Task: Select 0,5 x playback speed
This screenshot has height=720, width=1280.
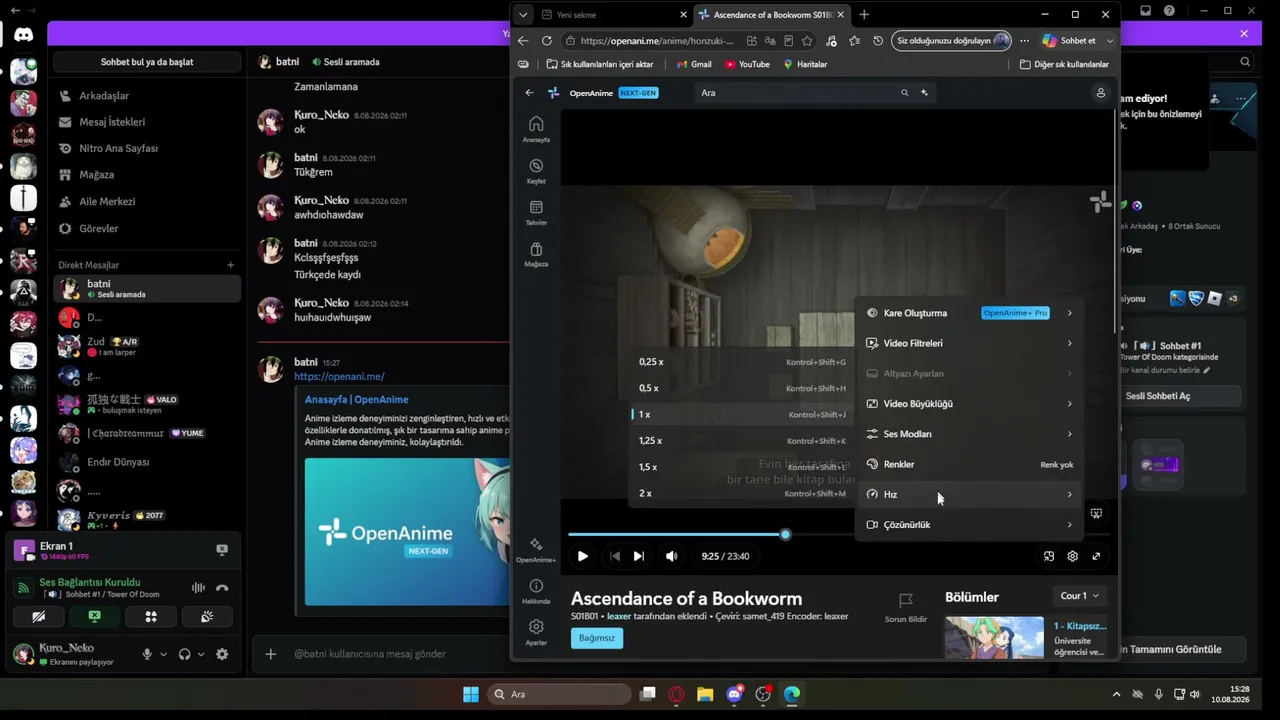Action: (x=742, y=388)
